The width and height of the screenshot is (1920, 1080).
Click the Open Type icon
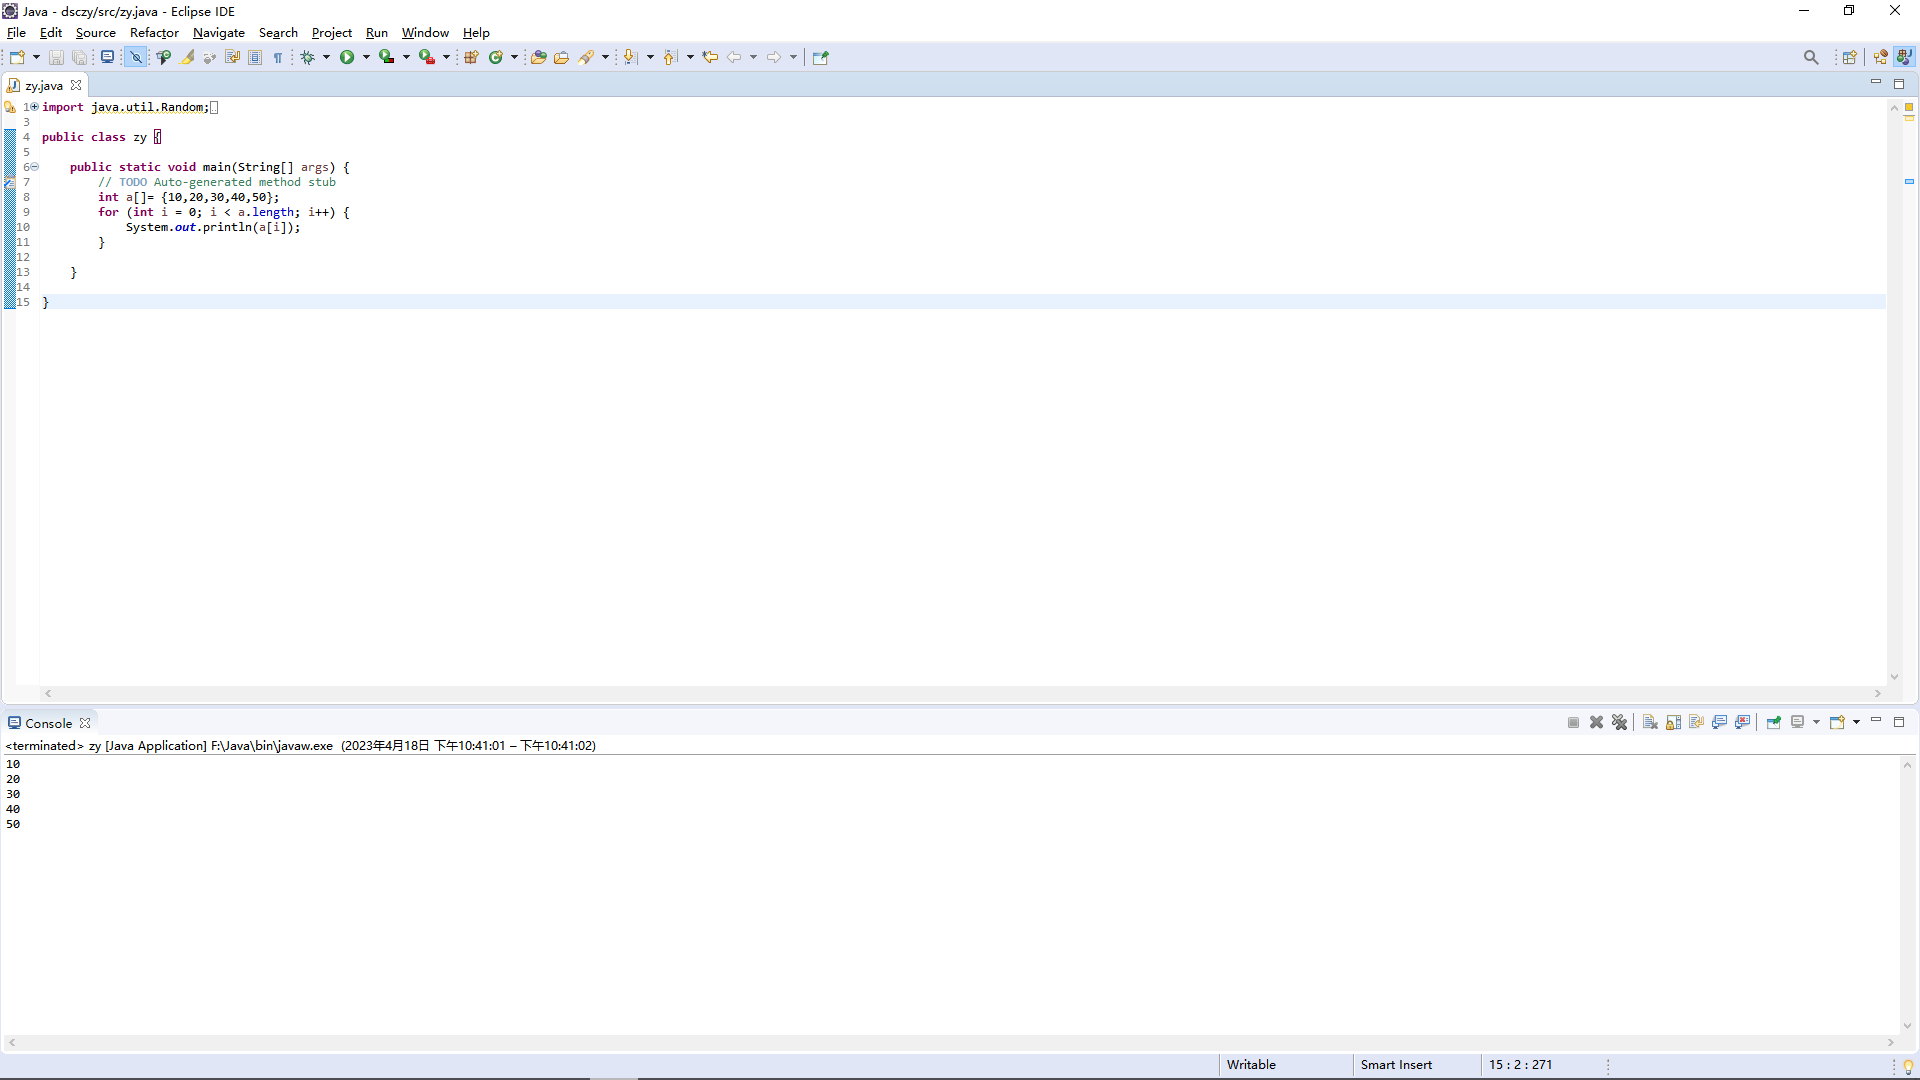538,57
